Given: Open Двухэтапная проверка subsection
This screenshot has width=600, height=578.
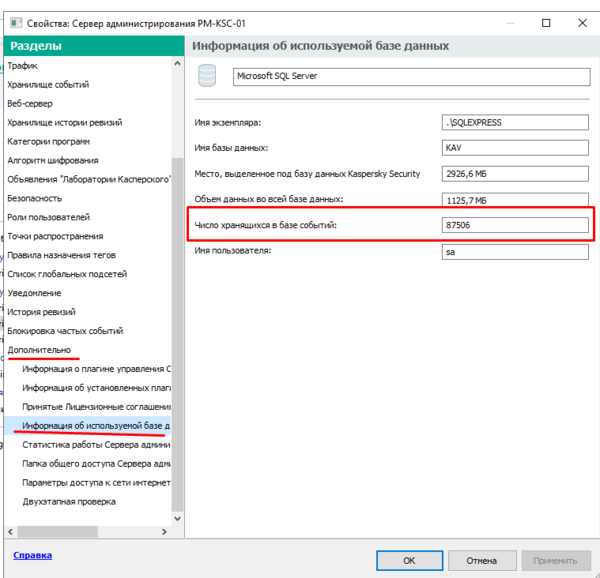Looking at the screenshot, I should coord(69,501).
